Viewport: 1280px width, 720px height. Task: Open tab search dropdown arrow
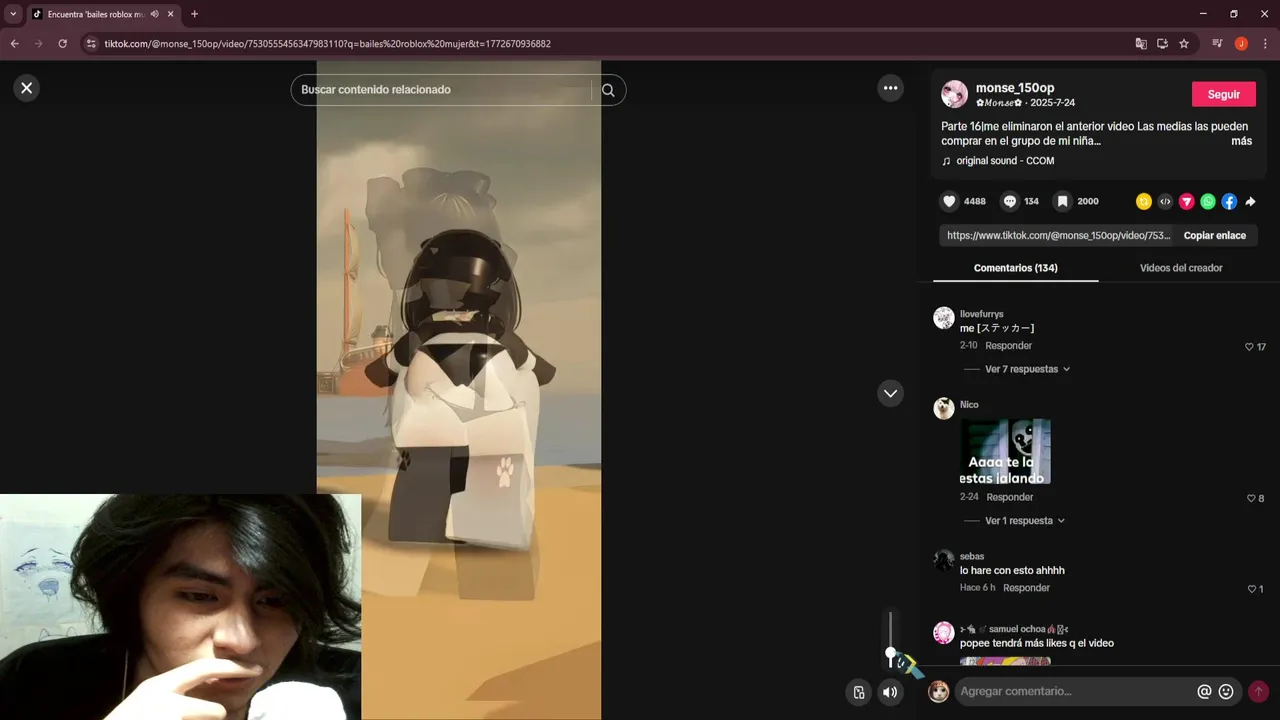13,14
